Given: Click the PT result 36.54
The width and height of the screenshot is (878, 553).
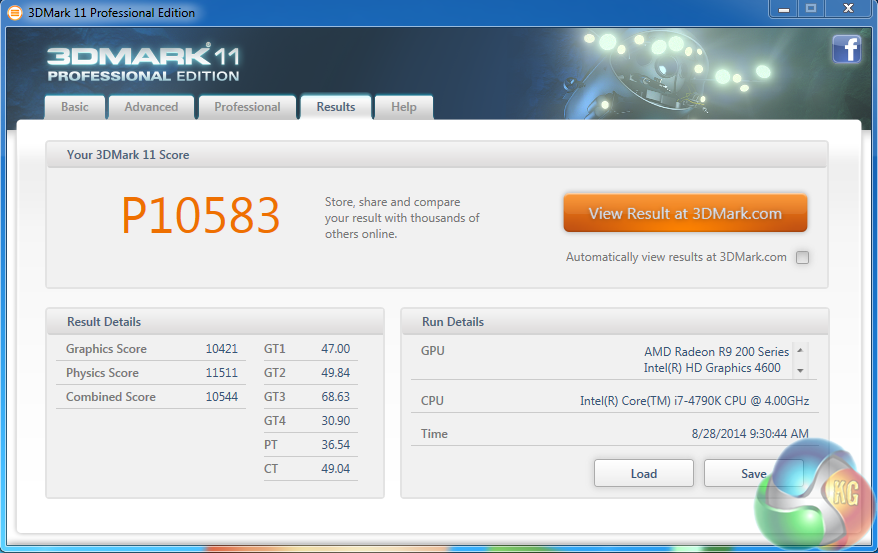Looking at the screenshot, I should 335,445.
